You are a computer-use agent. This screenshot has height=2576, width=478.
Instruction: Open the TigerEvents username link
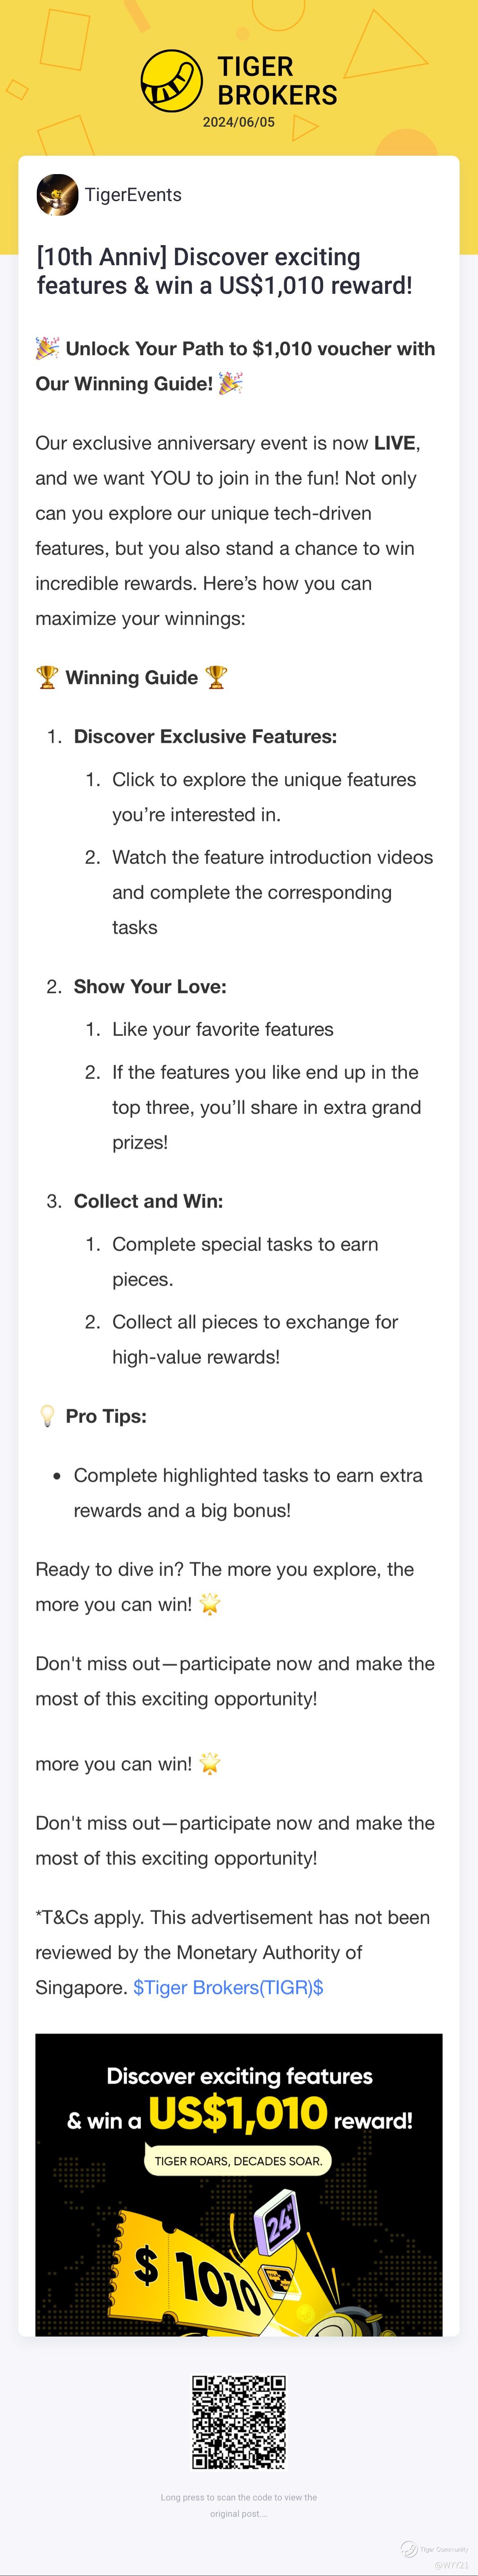pos(133,195)
